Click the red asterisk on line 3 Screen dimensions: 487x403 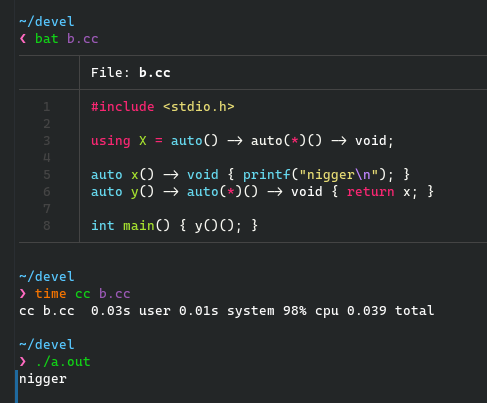pyautogui.click(x=295, y=141)
